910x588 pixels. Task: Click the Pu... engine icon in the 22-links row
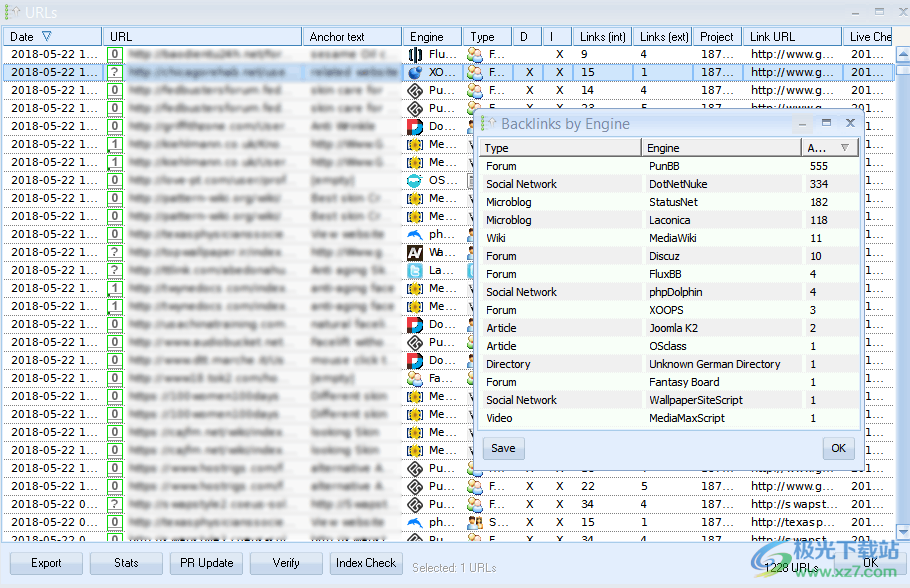tap(414, 486)
